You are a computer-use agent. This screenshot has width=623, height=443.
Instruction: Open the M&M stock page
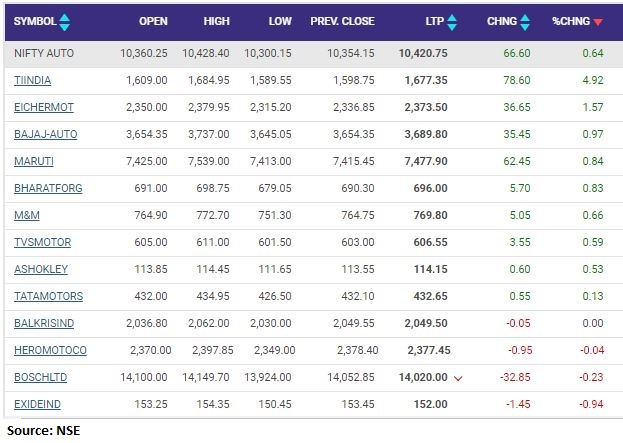(x=27, y=214)
